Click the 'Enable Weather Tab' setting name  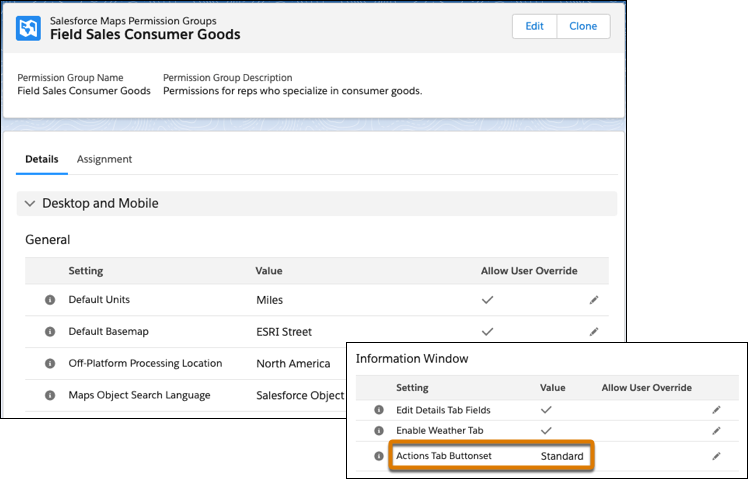pyautogui.click(x=439, y=430)
